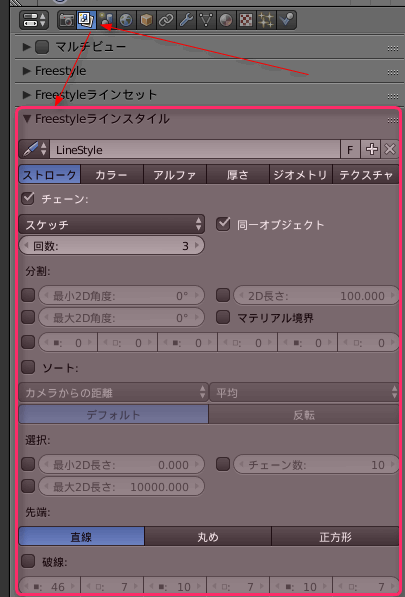Open the Render Layers properties tab
Viewport: 405px width, 597px height.
86,20
